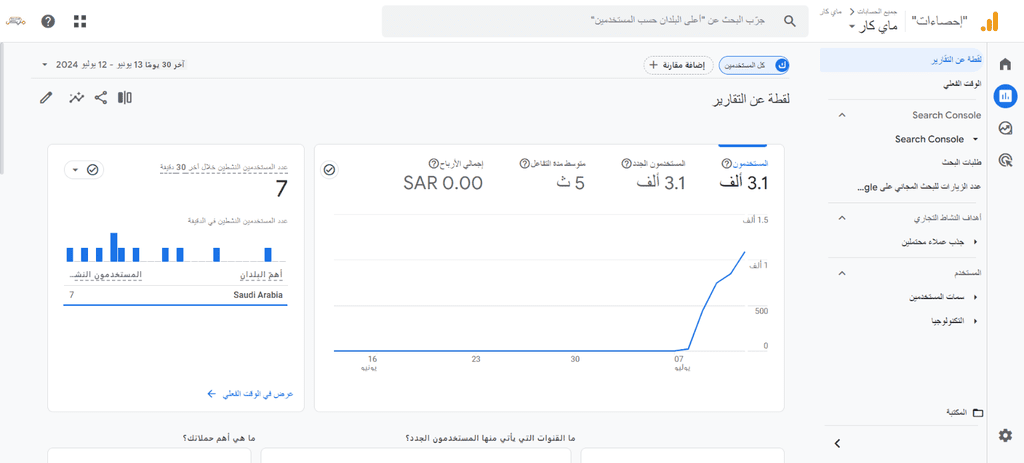Image resolution: width=1024 pixels, height=463 pixels.
Task: Expand سمات المستخدمين tree item
Action: click(x=976, y=297)
